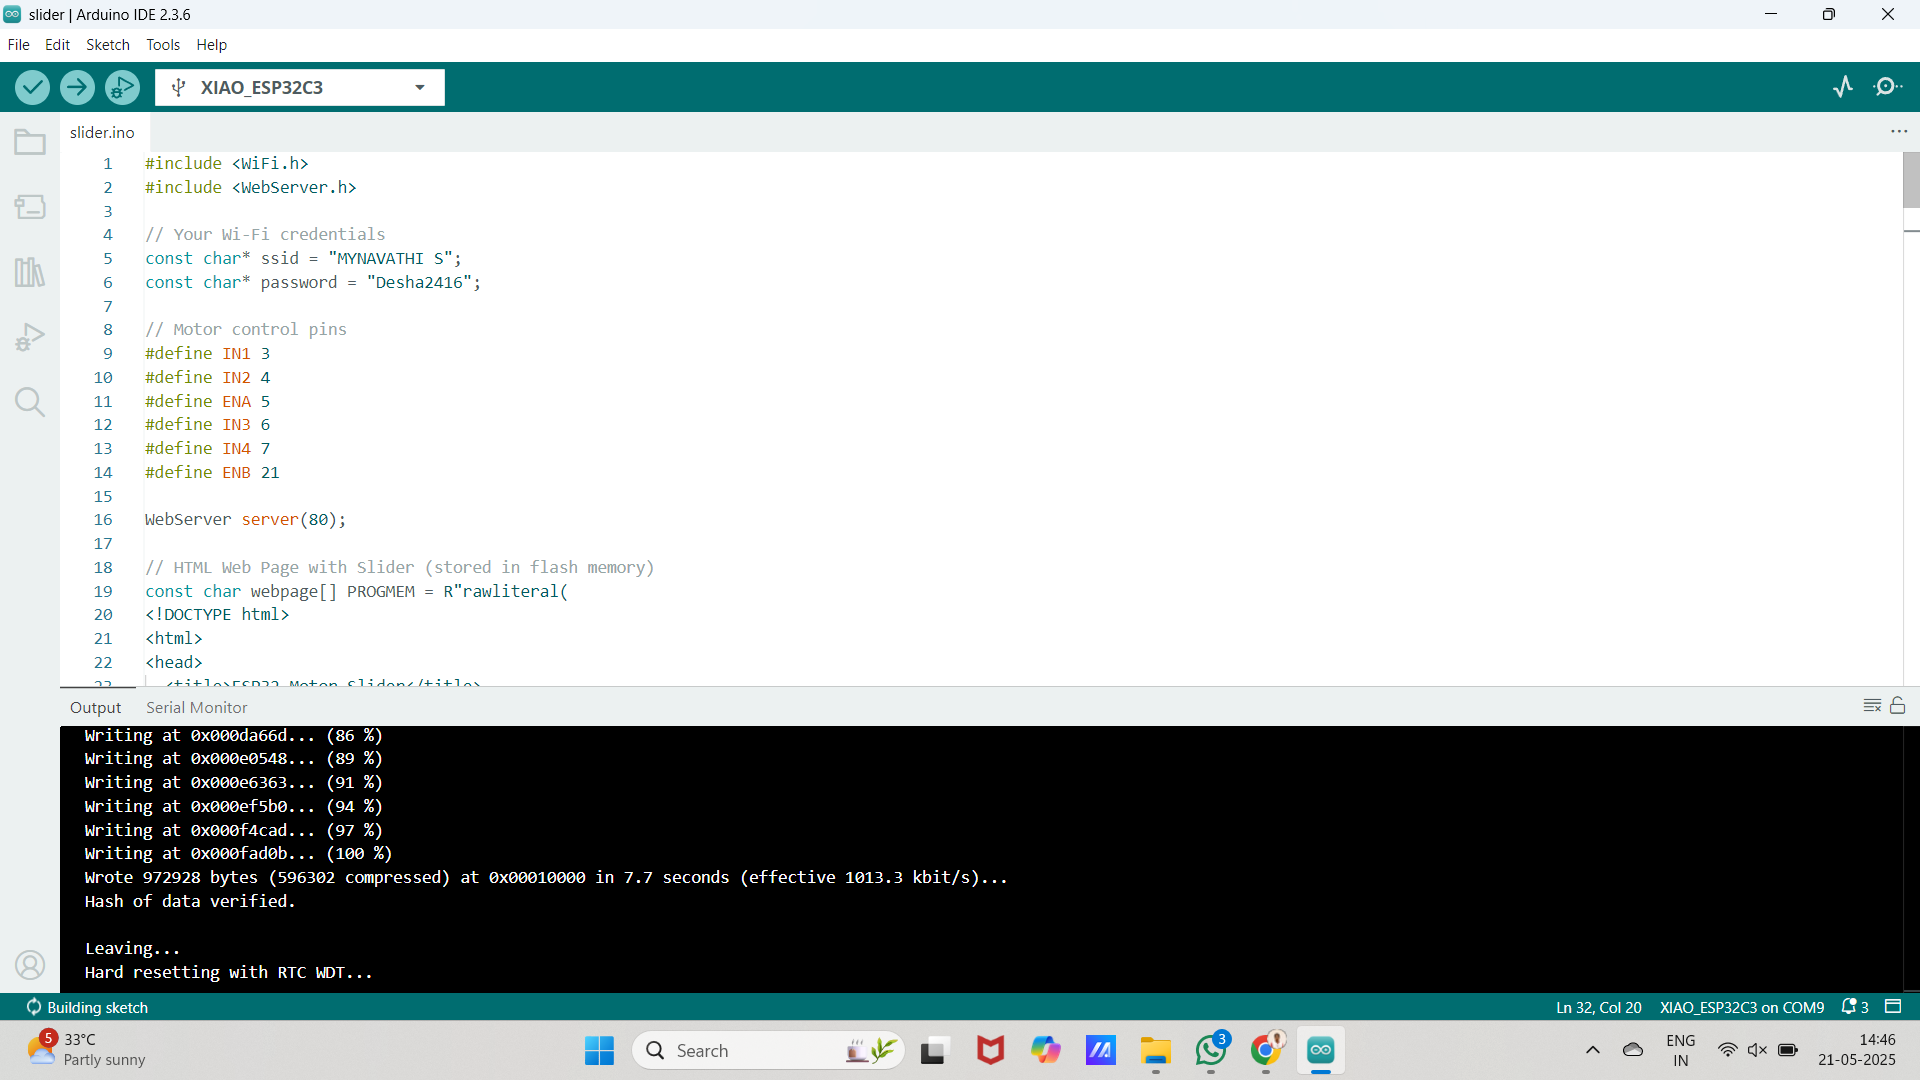Viewport: 1920px width, 1080px height.
Task: Open the clock showing 14:46
Action: click(1857, 1050)
